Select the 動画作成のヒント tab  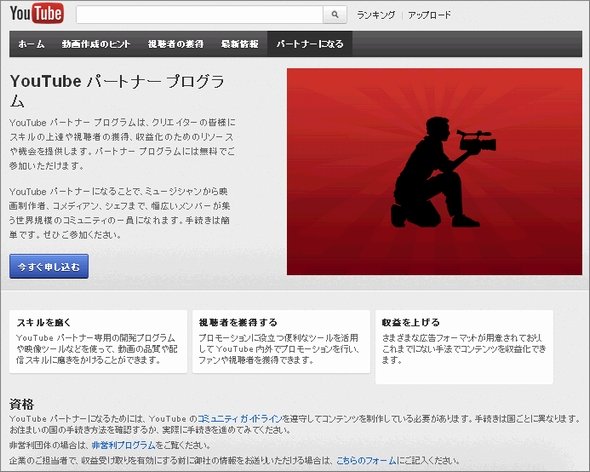coord(96,44)
